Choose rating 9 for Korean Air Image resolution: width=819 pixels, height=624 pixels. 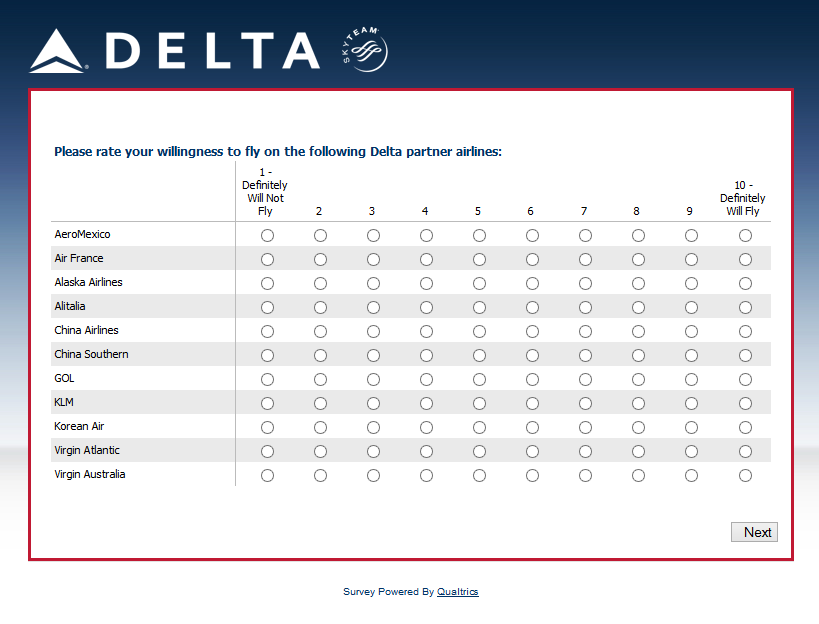(x=691, y=428)
